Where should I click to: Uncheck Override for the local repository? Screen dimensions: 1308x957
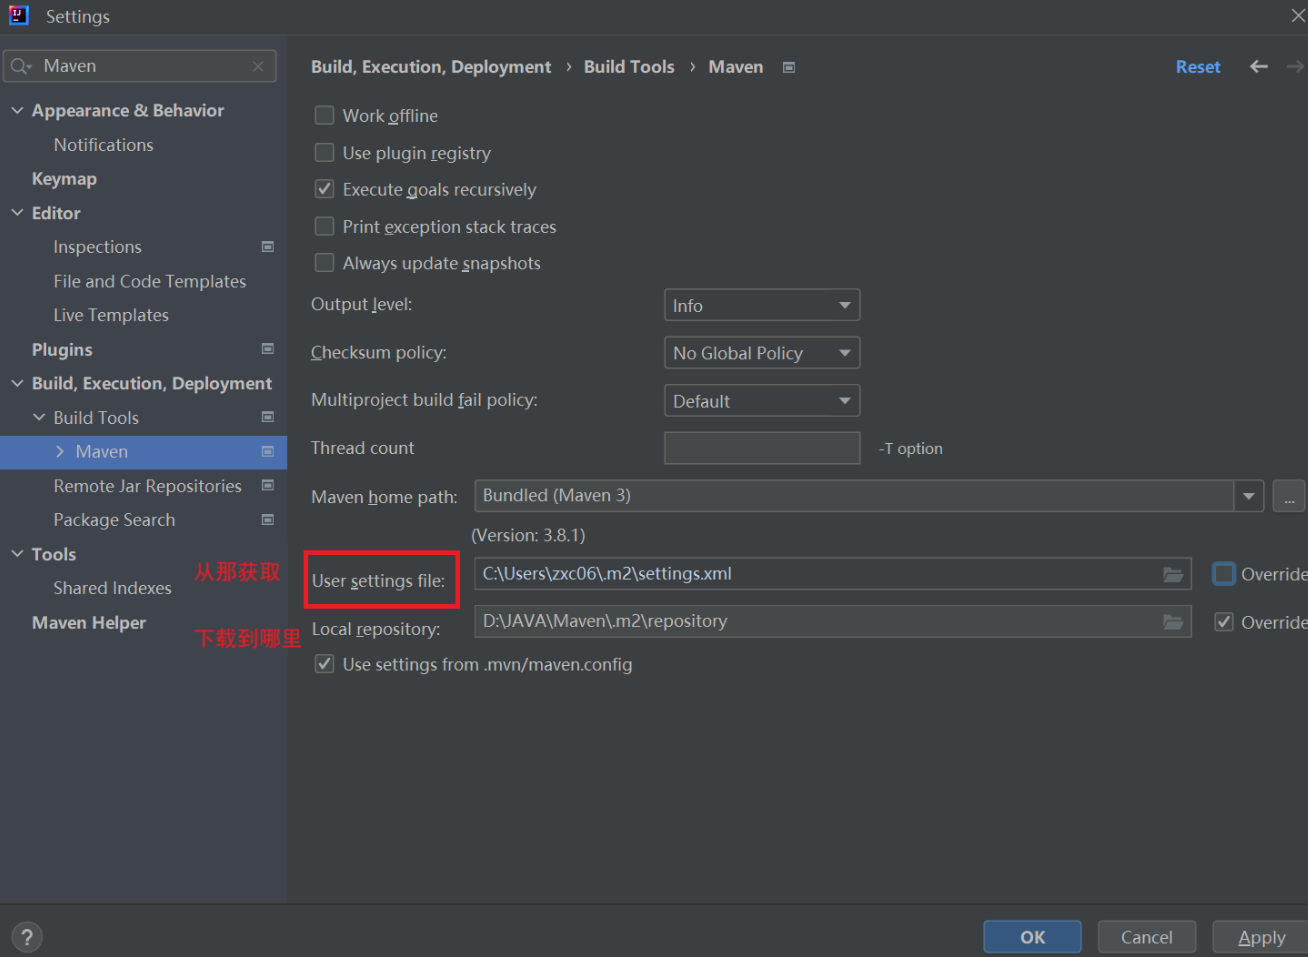coord(1224,622)
